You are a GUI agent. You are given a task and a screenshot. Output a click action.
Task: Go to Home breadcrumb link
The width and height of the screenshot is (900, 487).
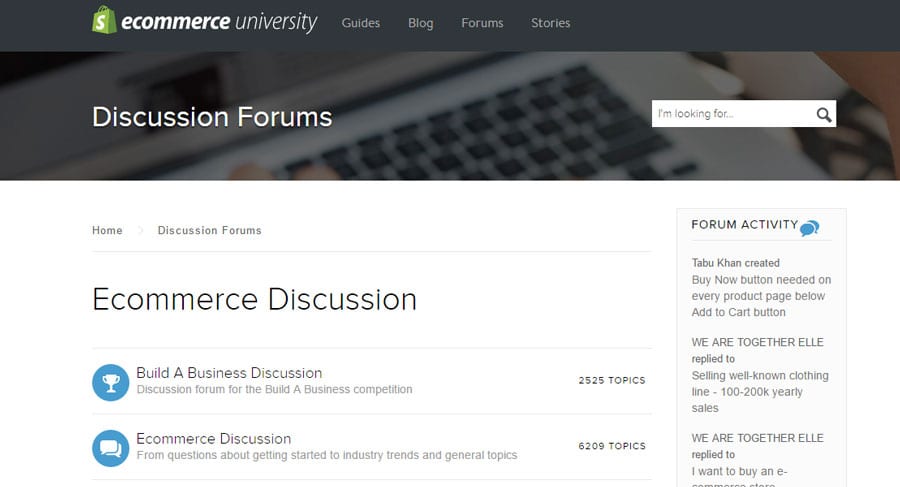click(x=107, y=230)
